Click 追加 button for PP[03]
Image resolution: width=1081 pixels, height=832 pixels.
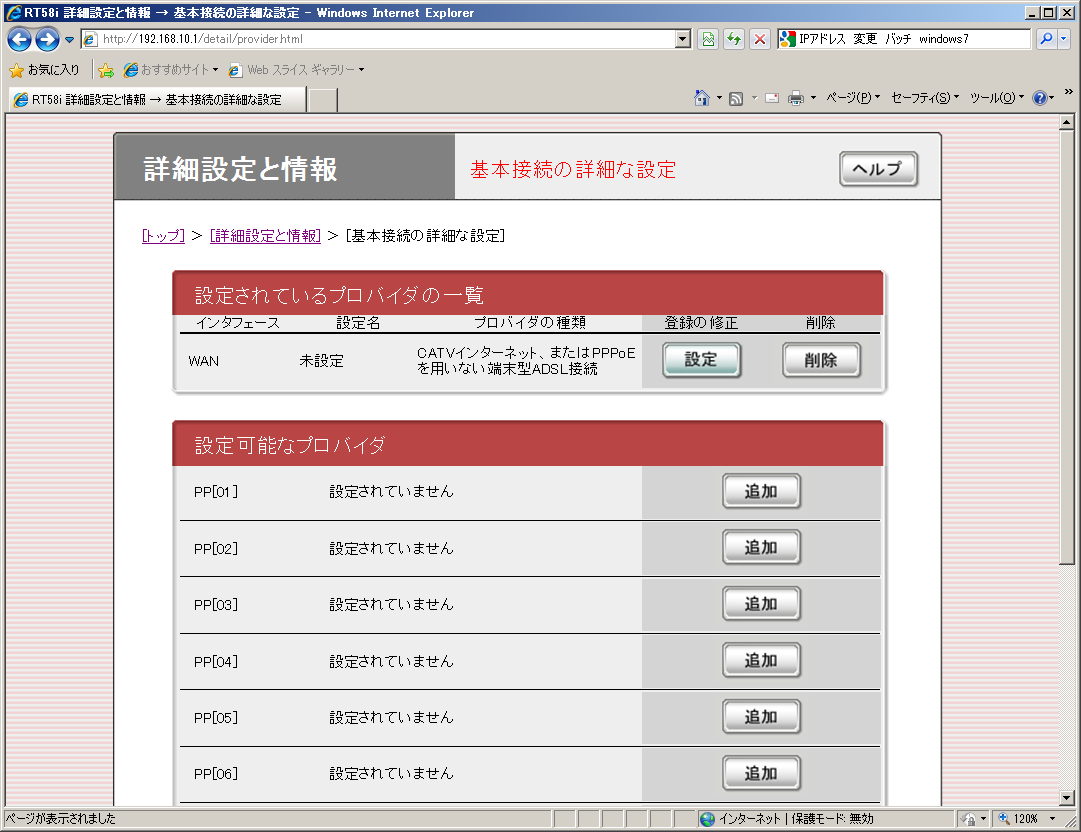761,604
